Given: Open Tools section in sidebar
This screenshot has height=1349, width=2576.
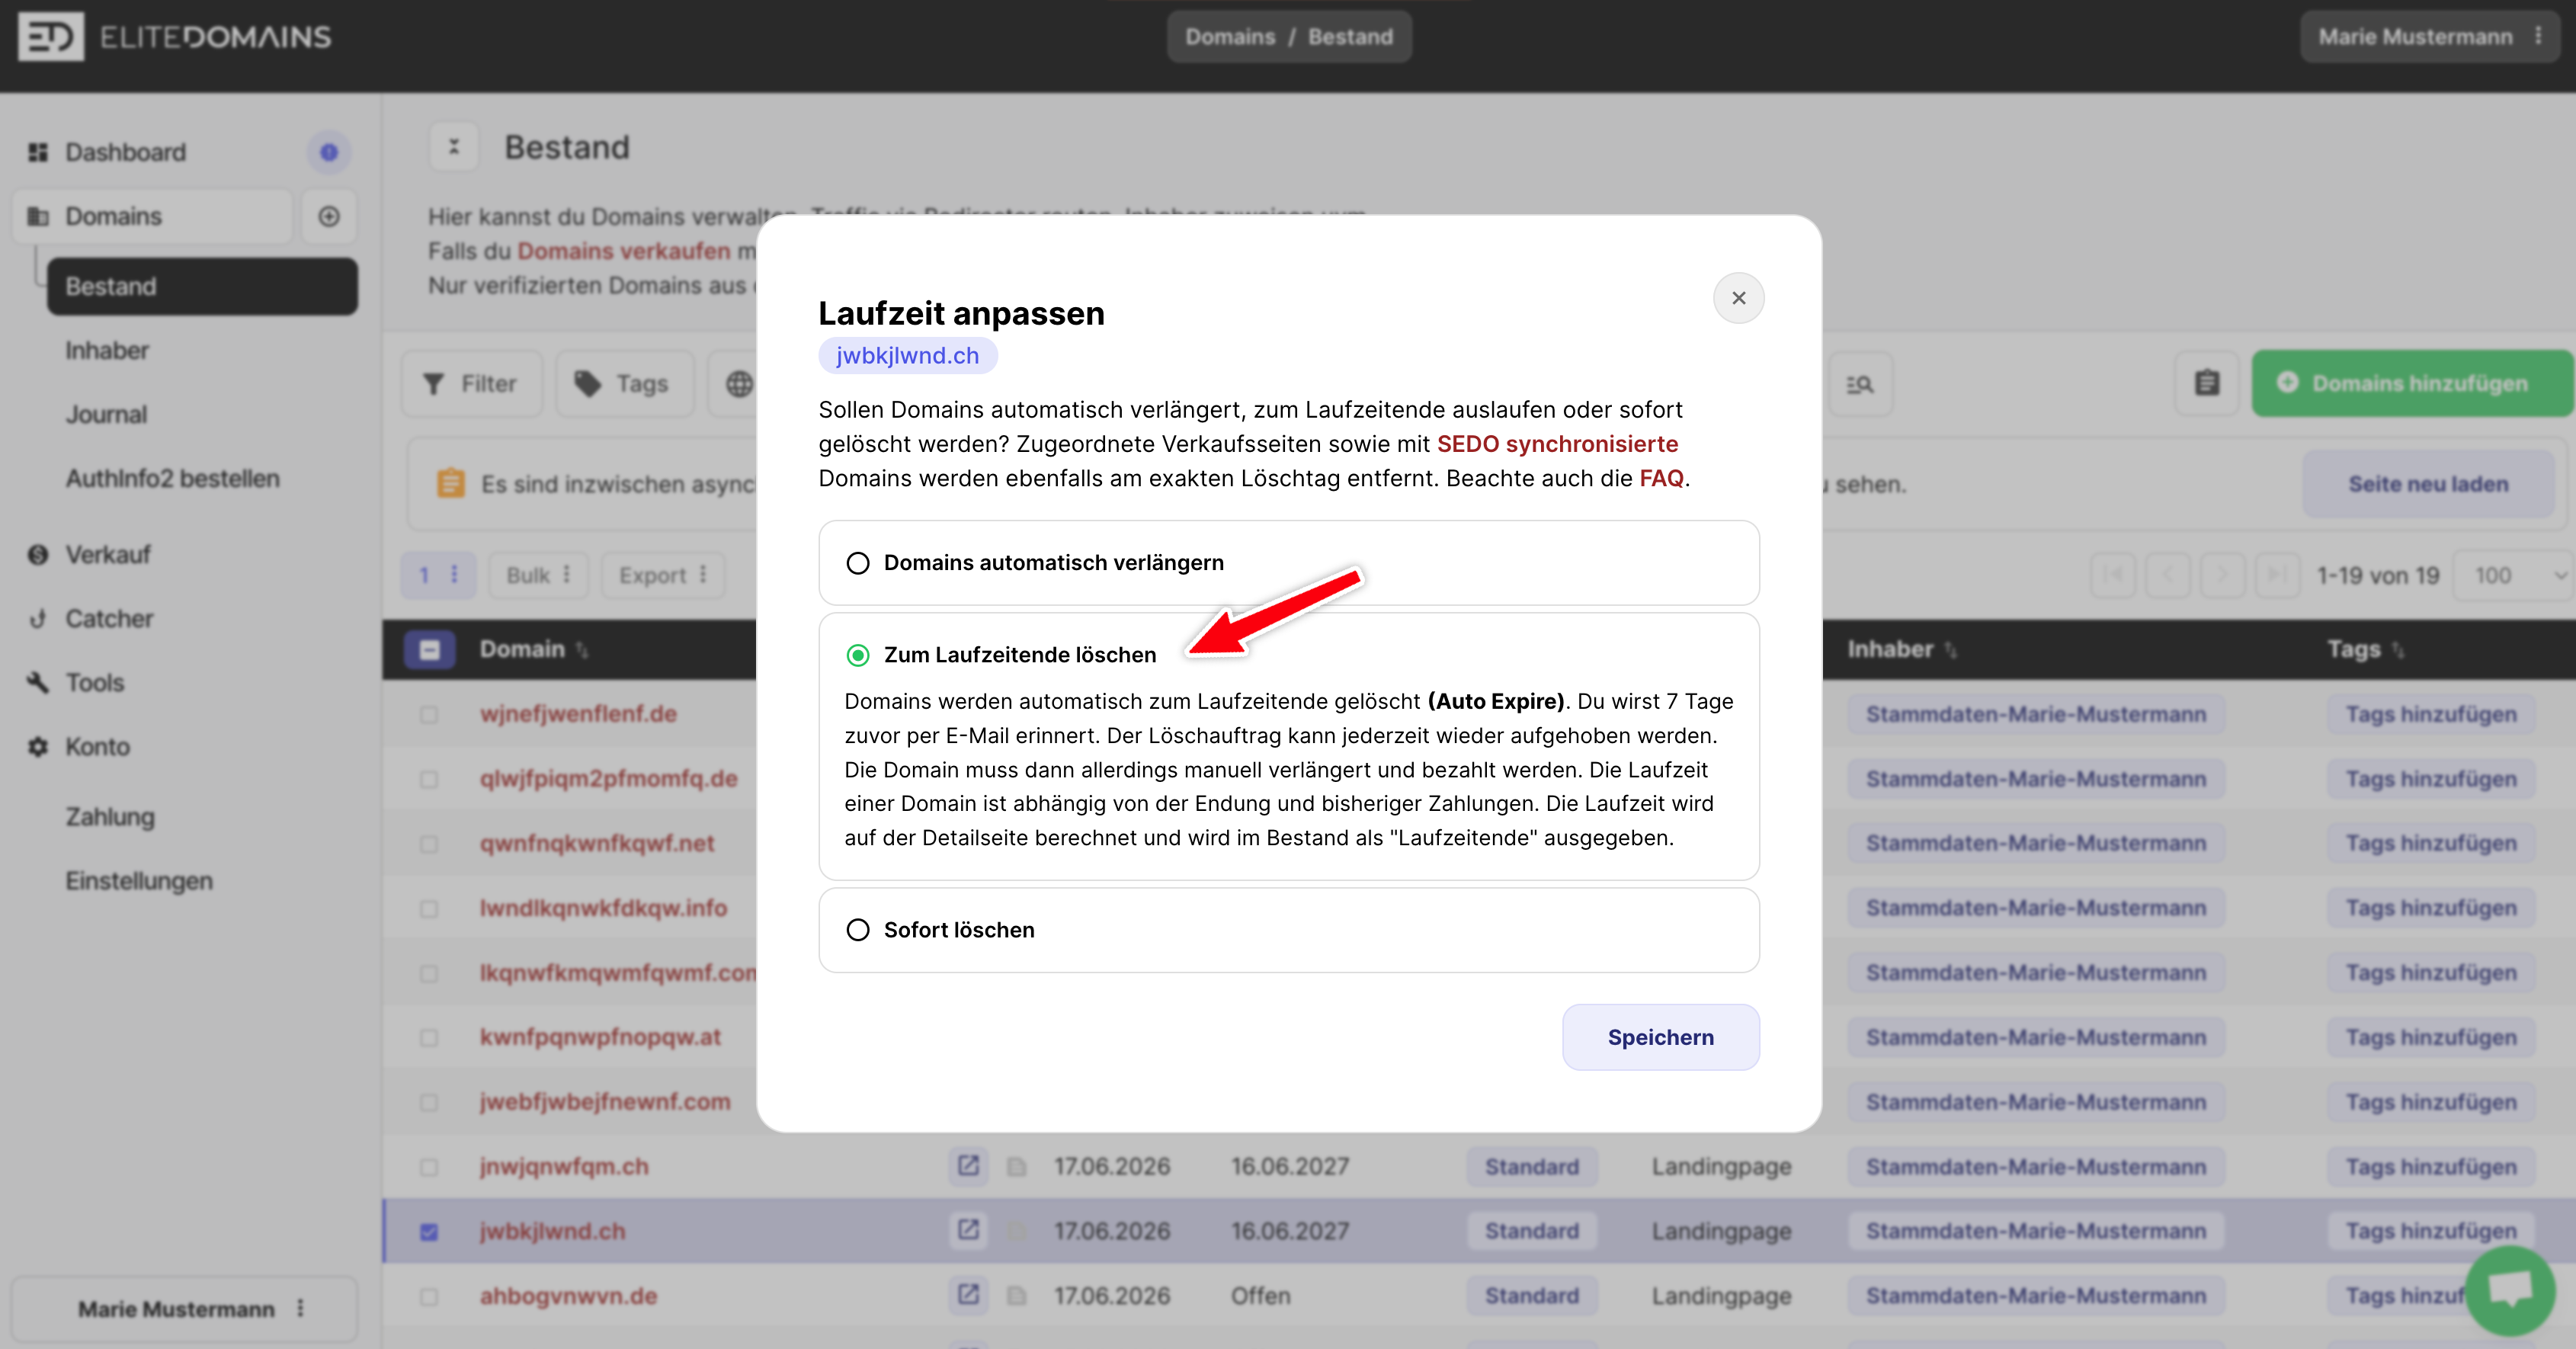Looking at the screenshot, I should click(94, 682).
